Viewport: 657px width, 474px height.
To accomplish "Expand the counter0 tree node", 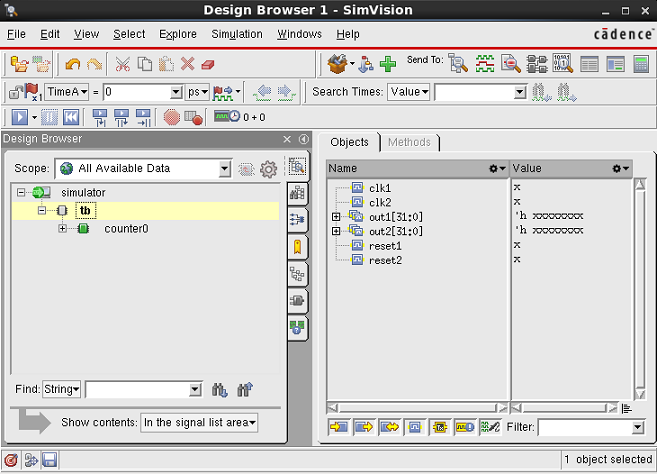I will (x=62, y=228).
